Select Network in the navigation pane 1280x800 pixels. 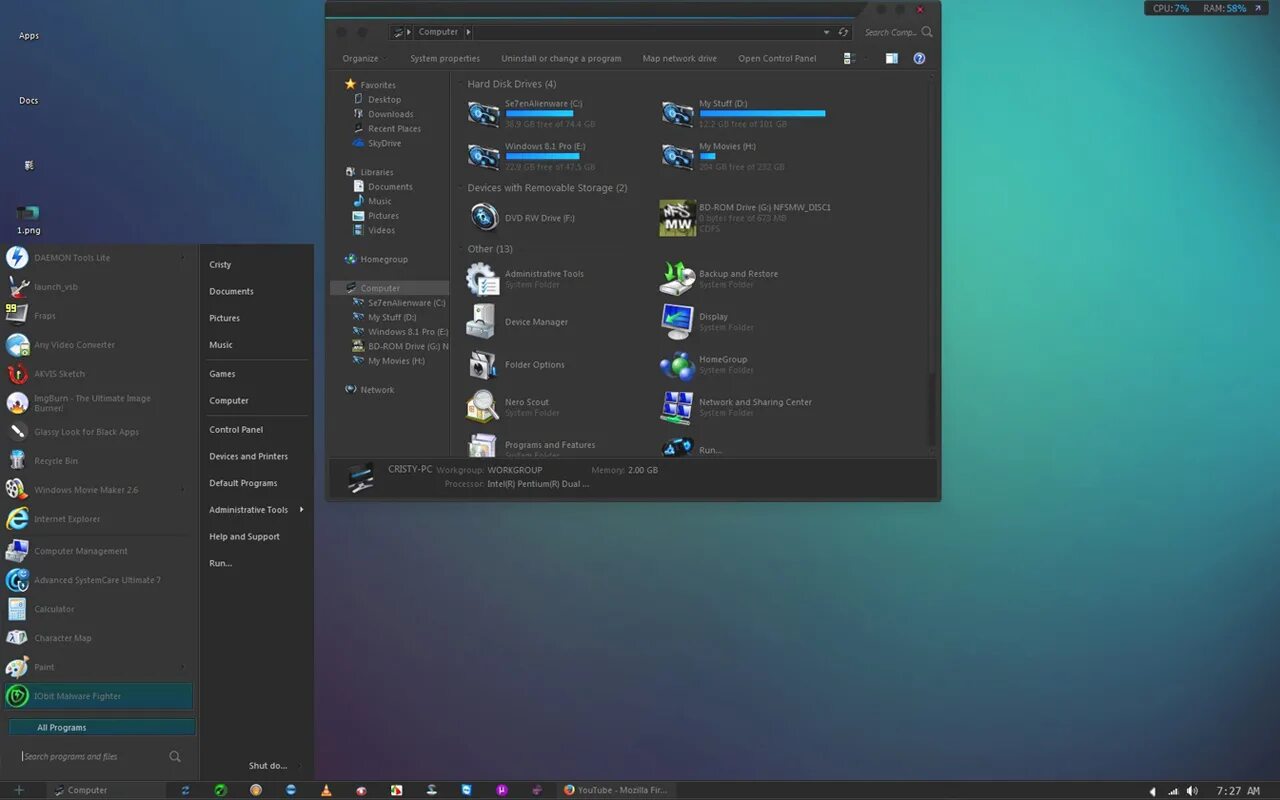pyautogui.click(x=370, y=390)
